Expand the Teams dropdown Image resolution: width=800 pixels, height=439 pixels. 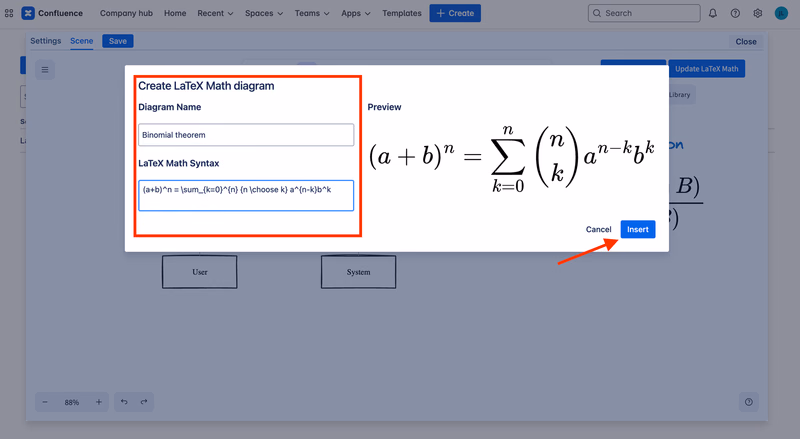coord(312,13)
